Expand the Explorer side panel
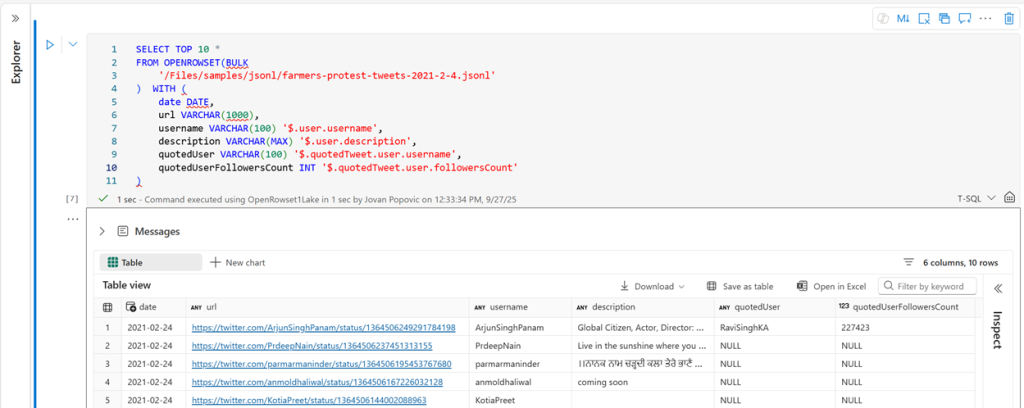Image resolution: width=1024 pixels, height=408 pixels. 15,17
